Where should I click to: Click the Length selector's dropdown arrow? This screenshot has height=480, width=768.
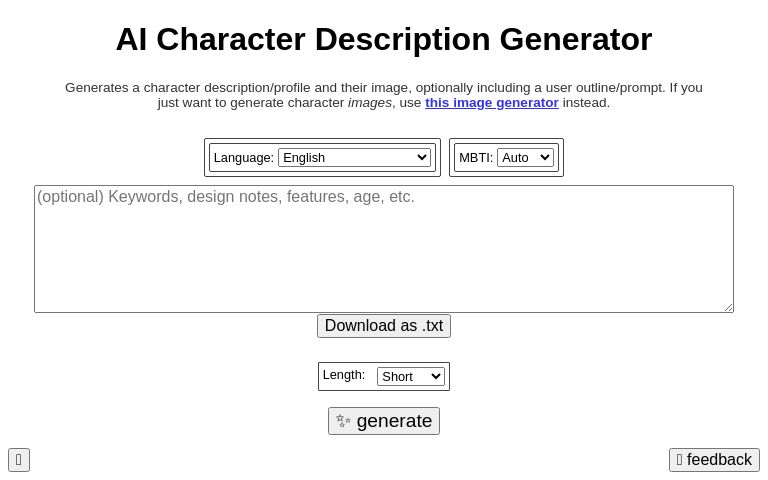point(435,376)
